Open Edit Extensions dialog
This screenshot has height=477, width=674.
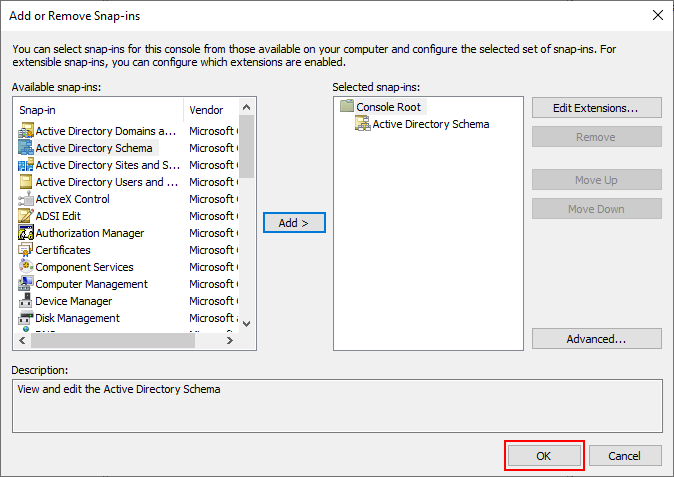pyautogui.click(x=596, y=107)
